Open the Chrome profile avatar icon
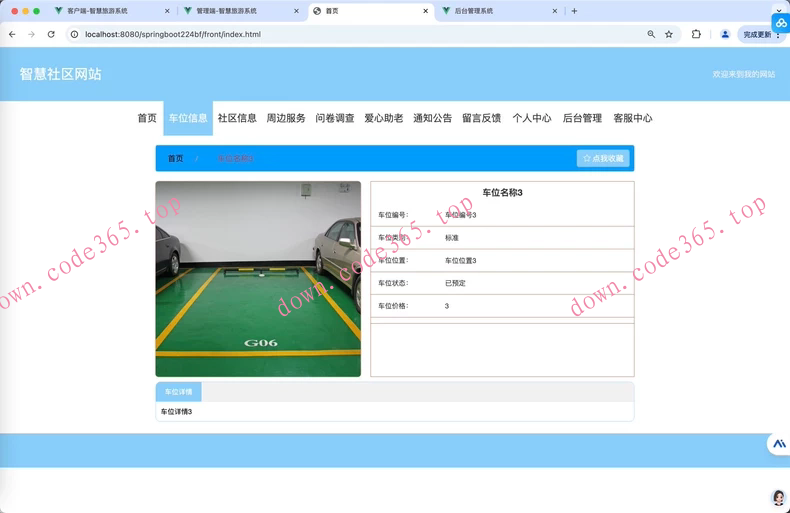 [725, 34]
